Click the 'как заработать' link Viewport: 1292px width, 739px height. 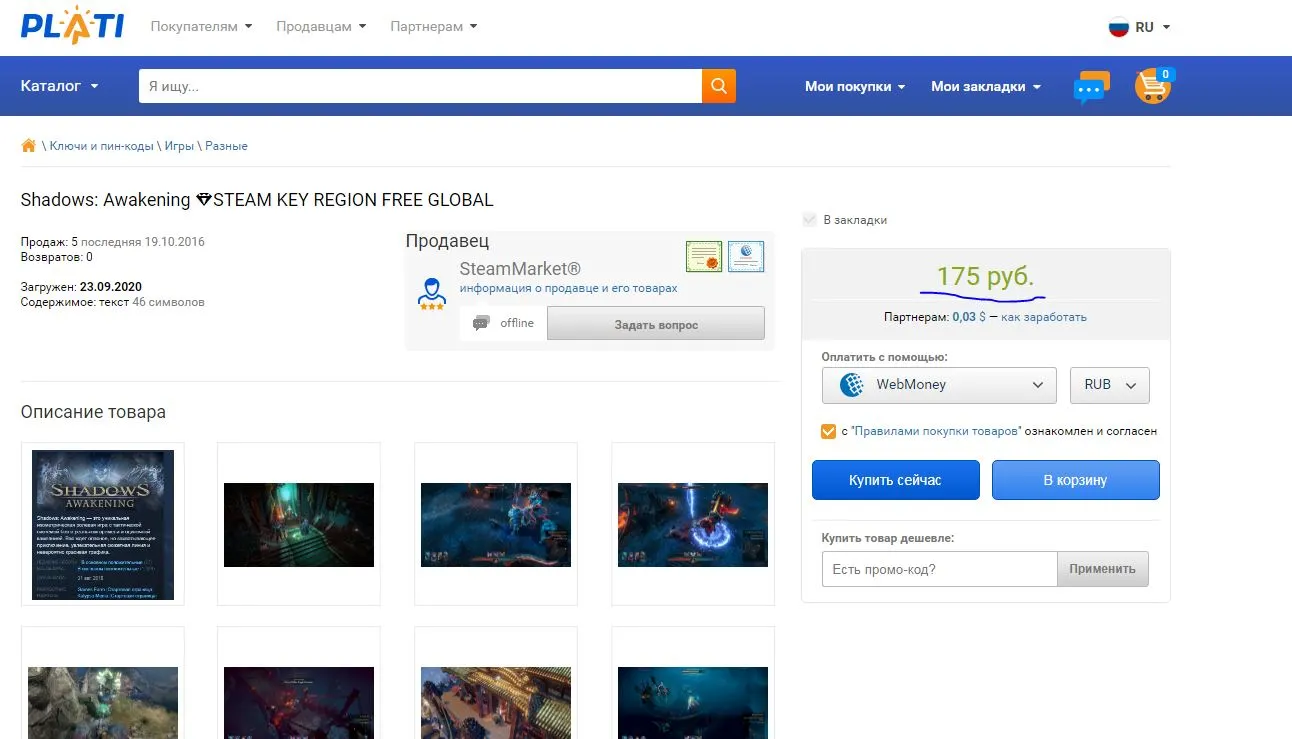(1044, 317)
